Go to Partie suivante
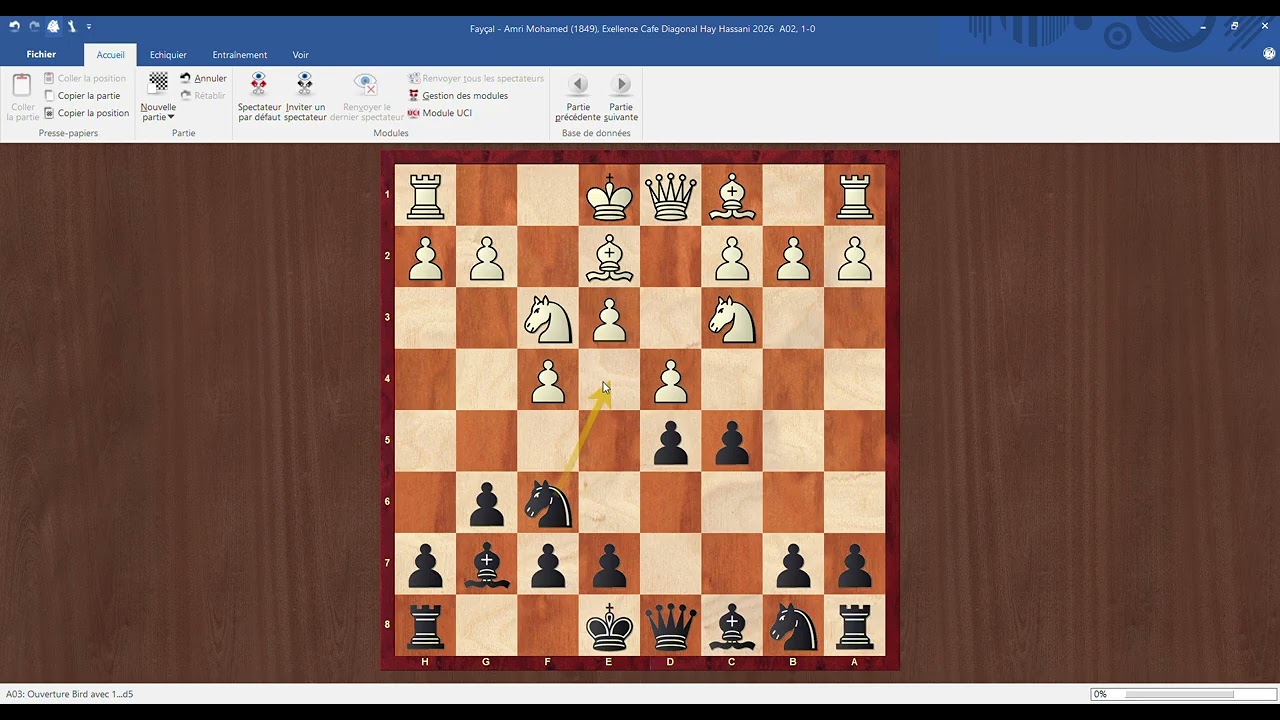The width and height of the screenshot is (1280, 720). point(621,97)
